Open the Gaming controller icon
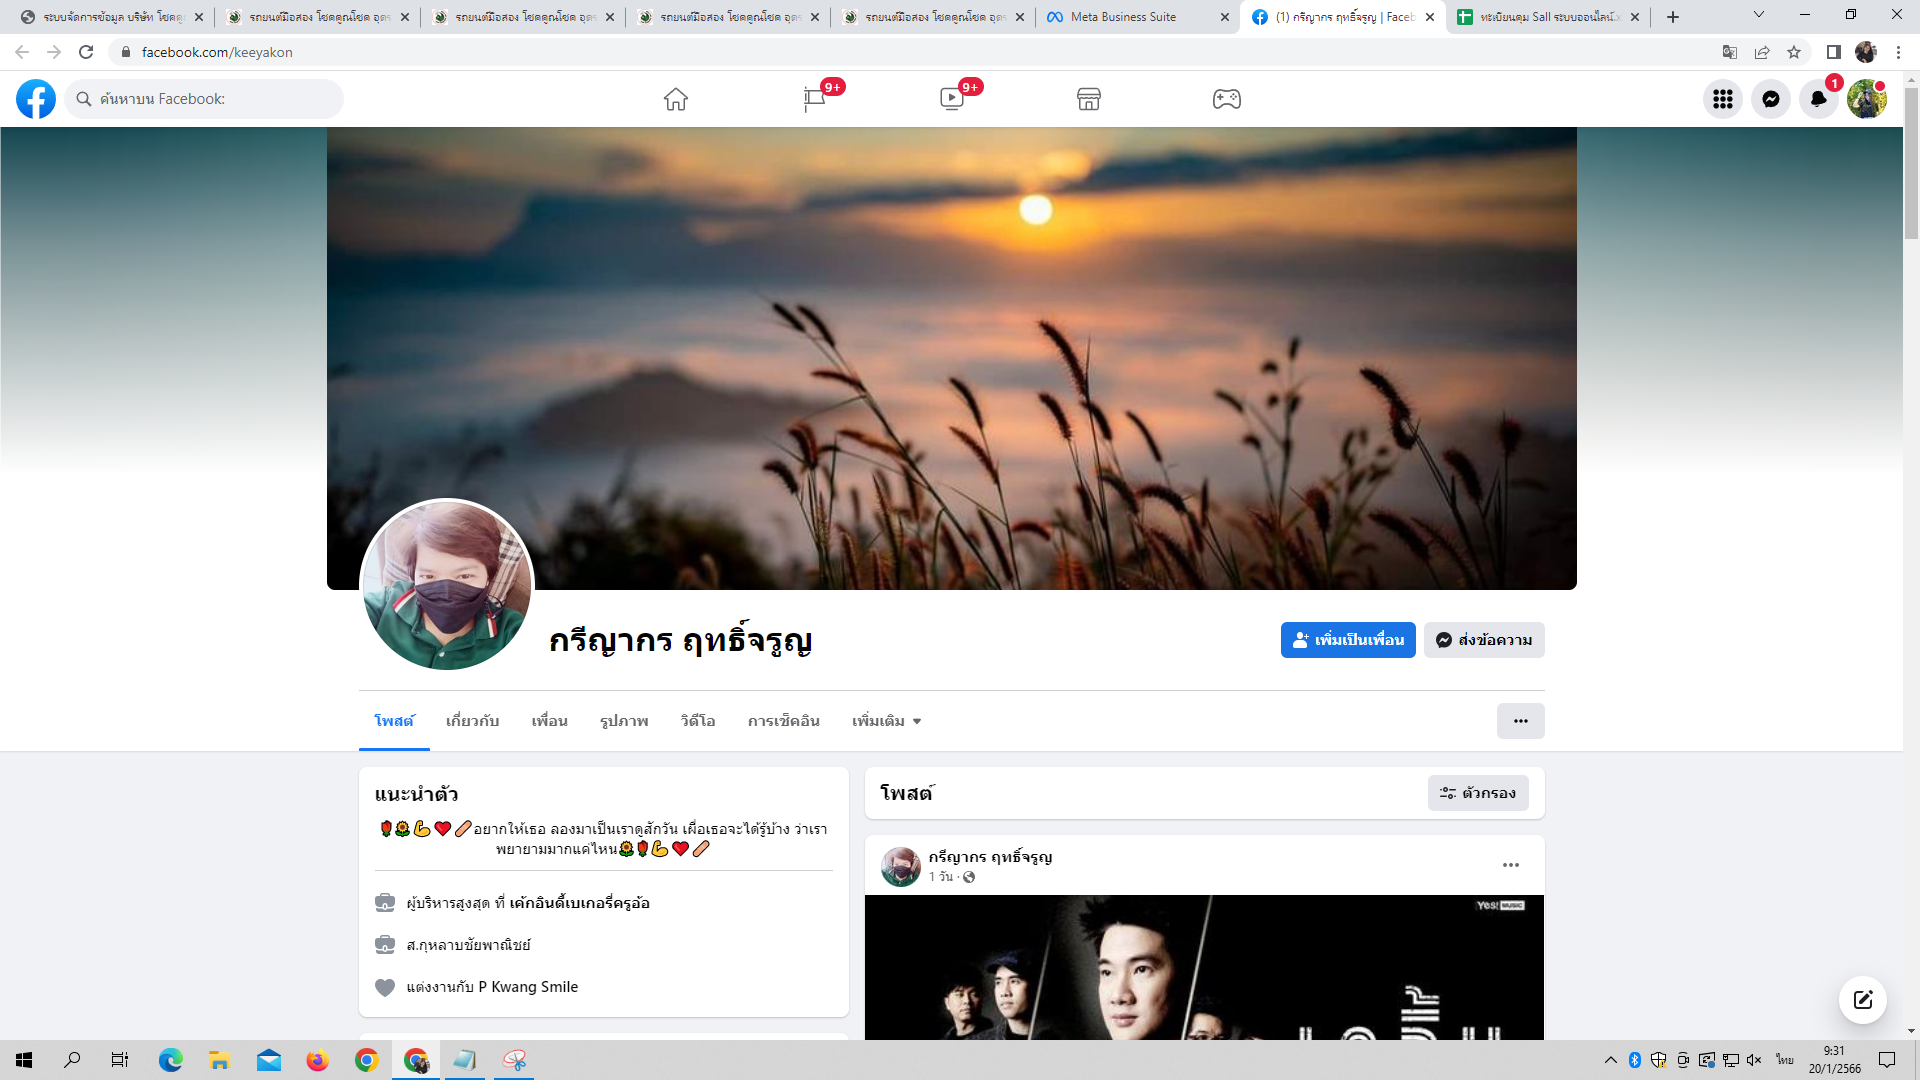This screenshot has width=1920, height=1080. (1227, 99)
